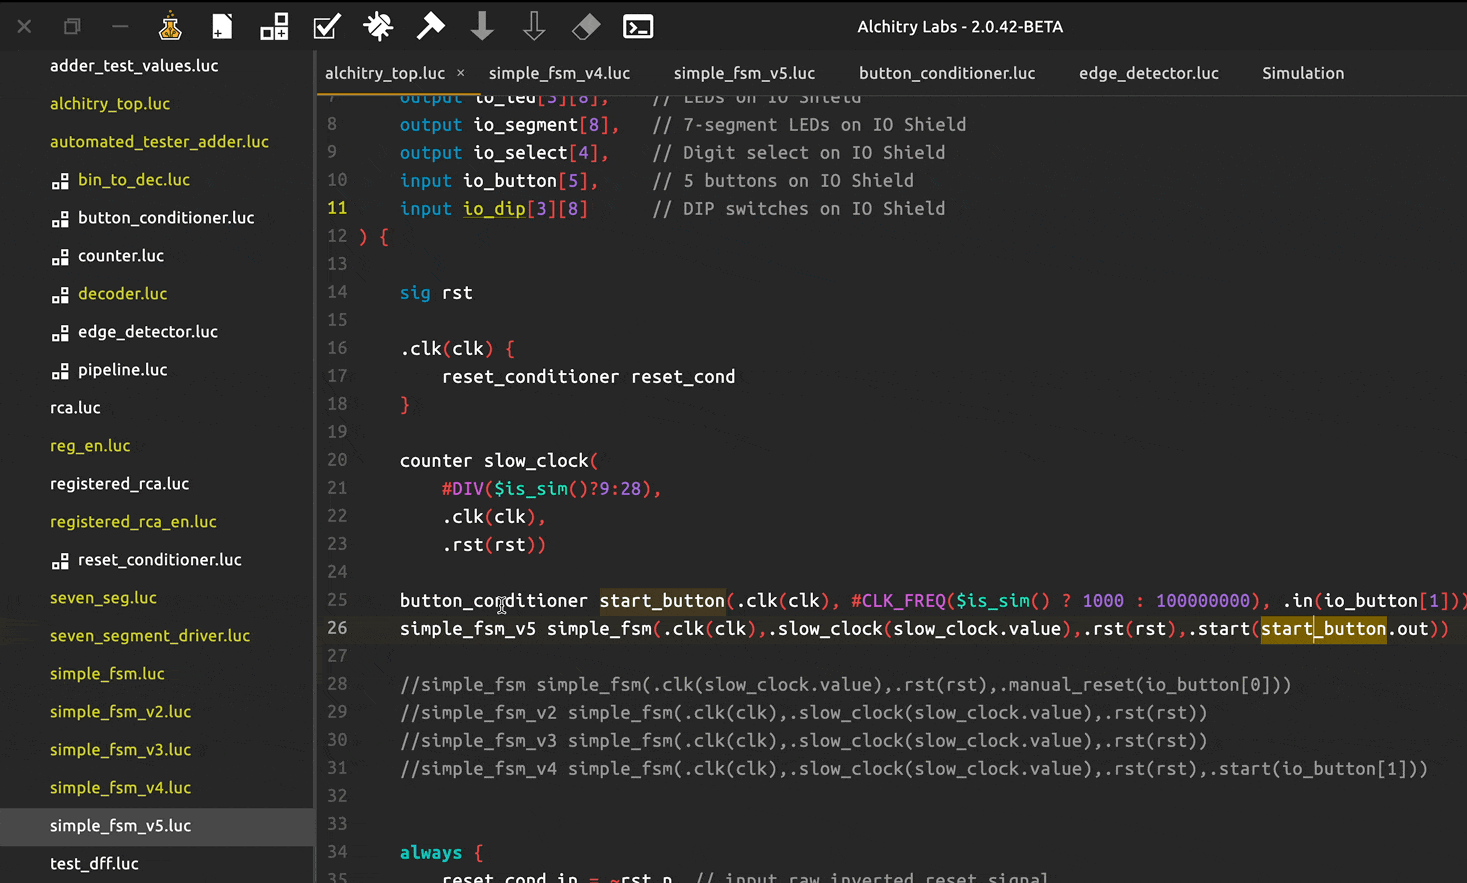Build project with the hammer icon
This screenshot has width=1467, height=883.
pyautogui.click(x=430, y=27)
